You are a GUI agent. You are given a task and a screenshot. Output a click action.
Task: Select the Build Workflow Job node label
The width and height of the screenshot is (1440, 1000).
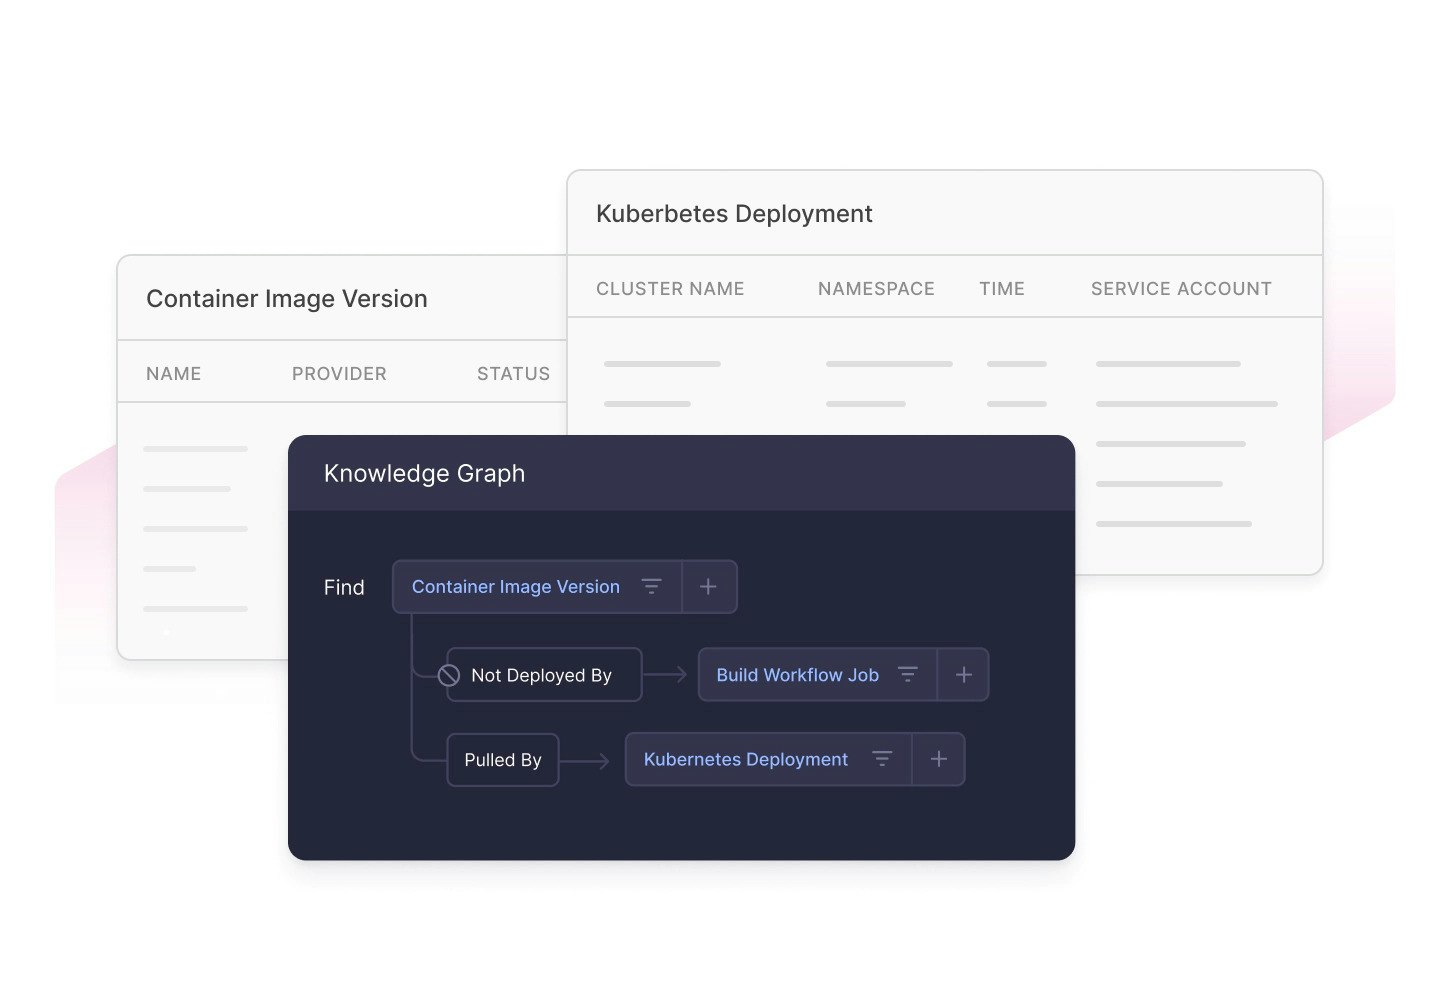pyautogui.click(x=797, y=675)
